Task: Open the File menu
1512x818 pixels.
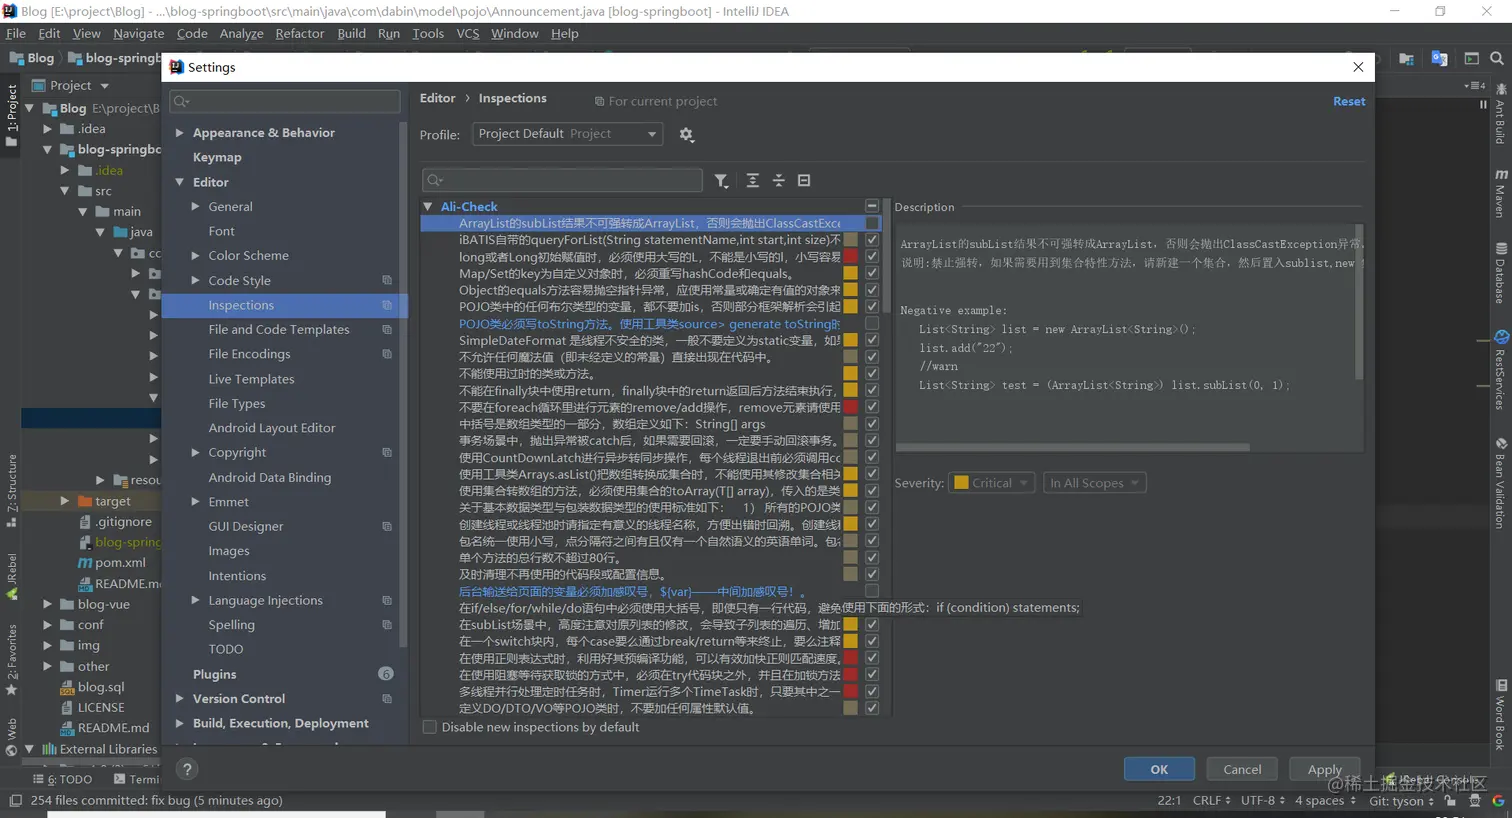Action: (16, 33)
